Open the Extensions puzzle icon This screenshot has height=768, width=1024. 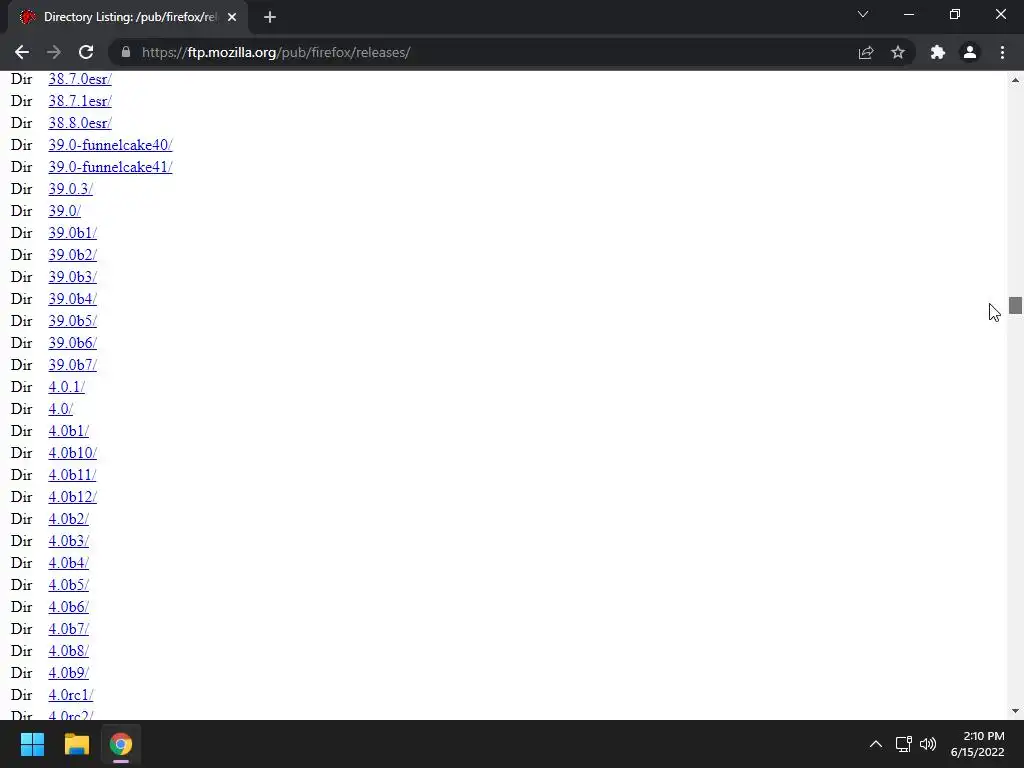coord(938,52)
